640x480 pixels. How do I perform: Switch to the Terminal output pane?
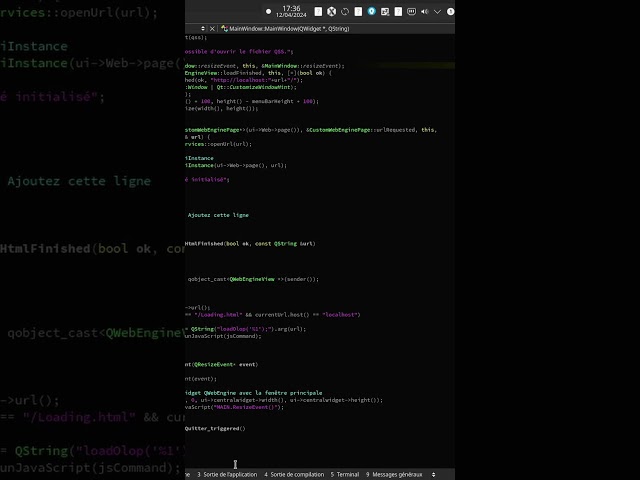pyautogui.click(x=344, y=474)
